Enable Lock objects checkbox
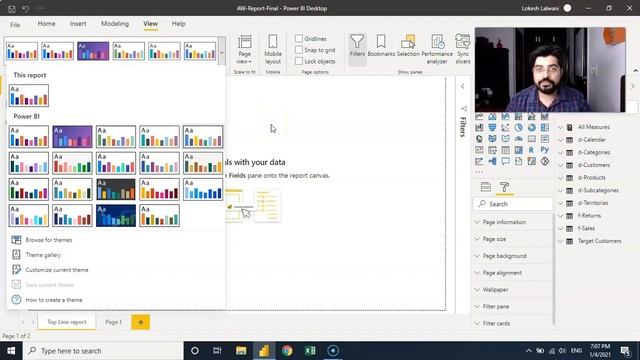The height and width of the screenshot is (360, 640). [299, 61]
